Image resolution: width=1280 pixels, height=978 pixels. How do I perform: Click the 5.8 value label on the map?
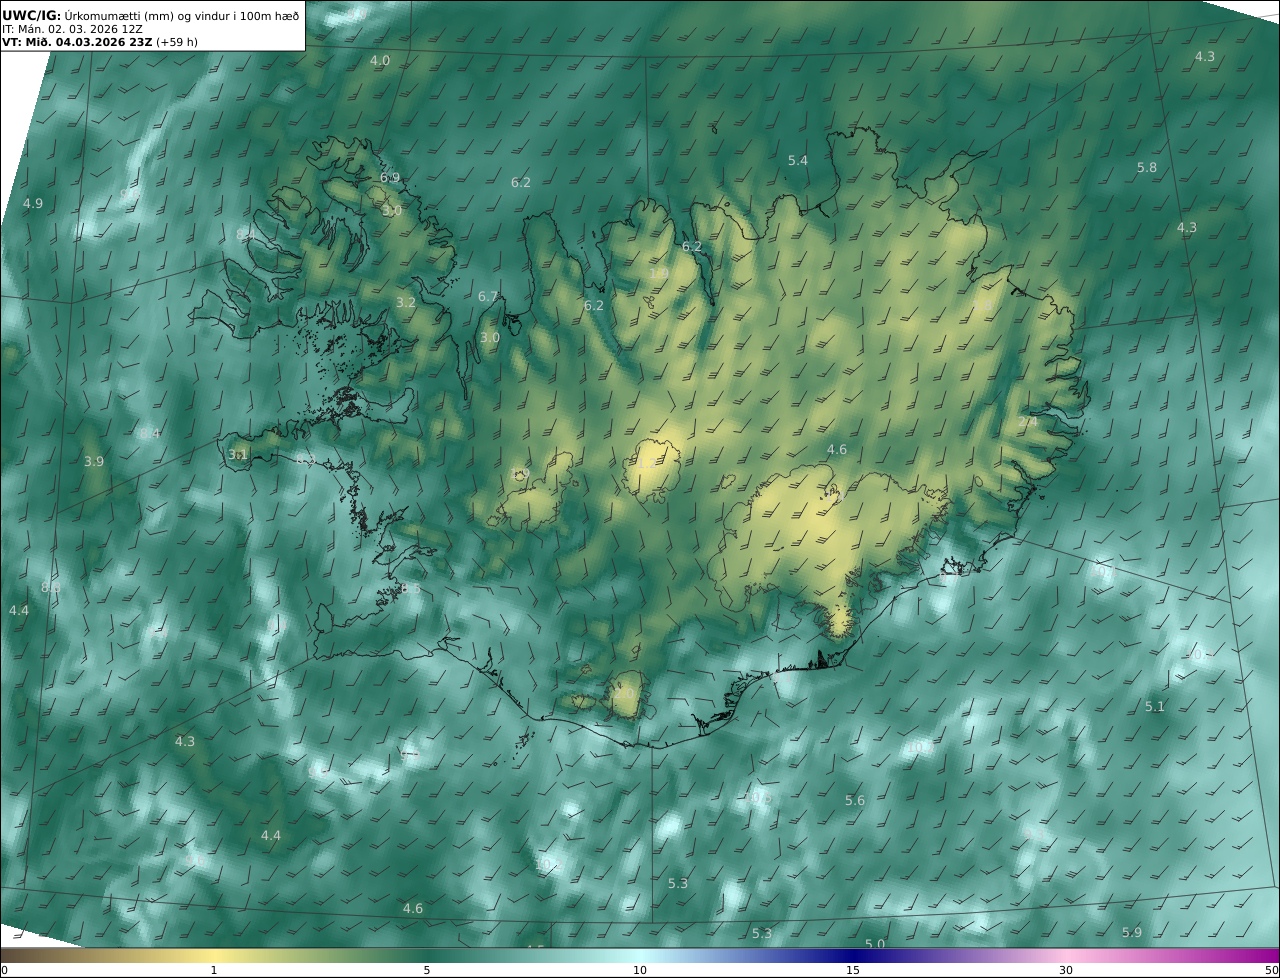[1147, 168]
